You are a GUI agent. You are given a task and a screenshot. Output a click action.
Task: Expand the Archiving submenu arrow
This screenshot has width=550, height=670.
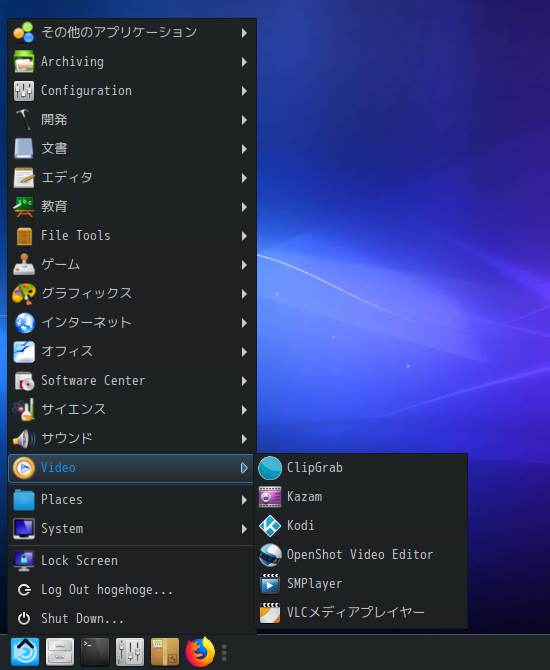(244, 62)
